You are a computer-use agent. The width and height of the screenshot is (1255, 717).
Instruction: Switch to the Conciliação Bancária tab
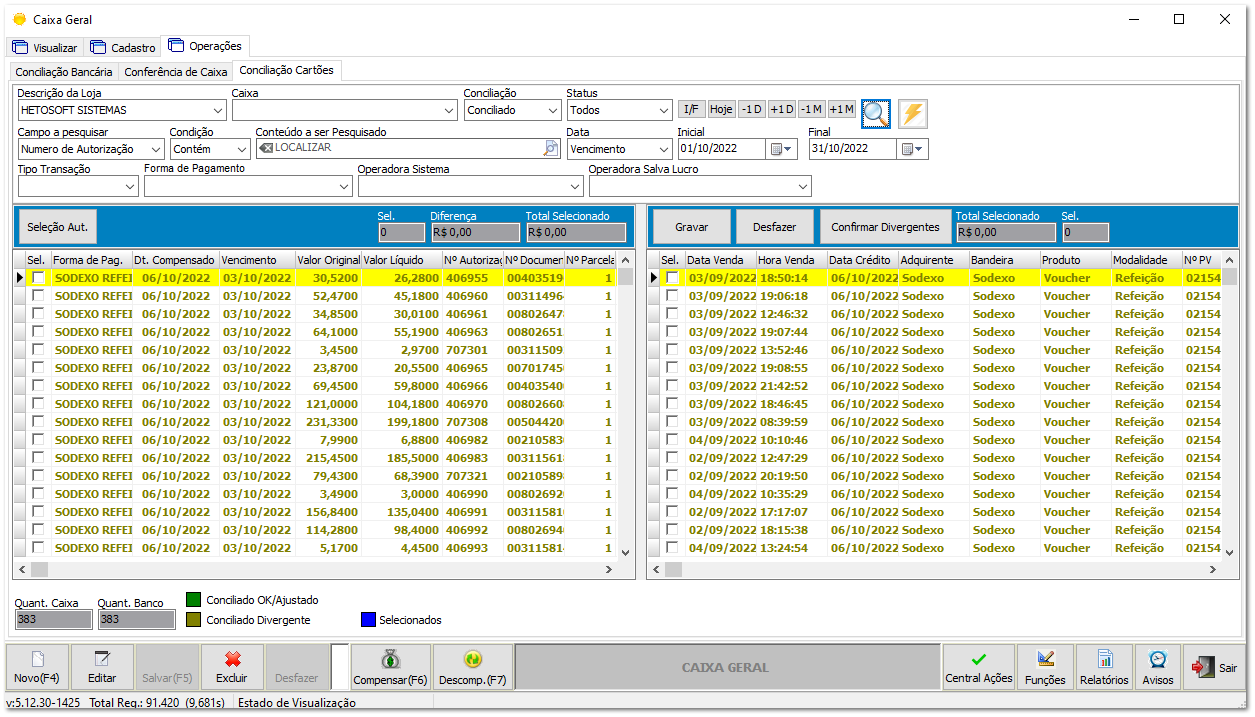64,72
